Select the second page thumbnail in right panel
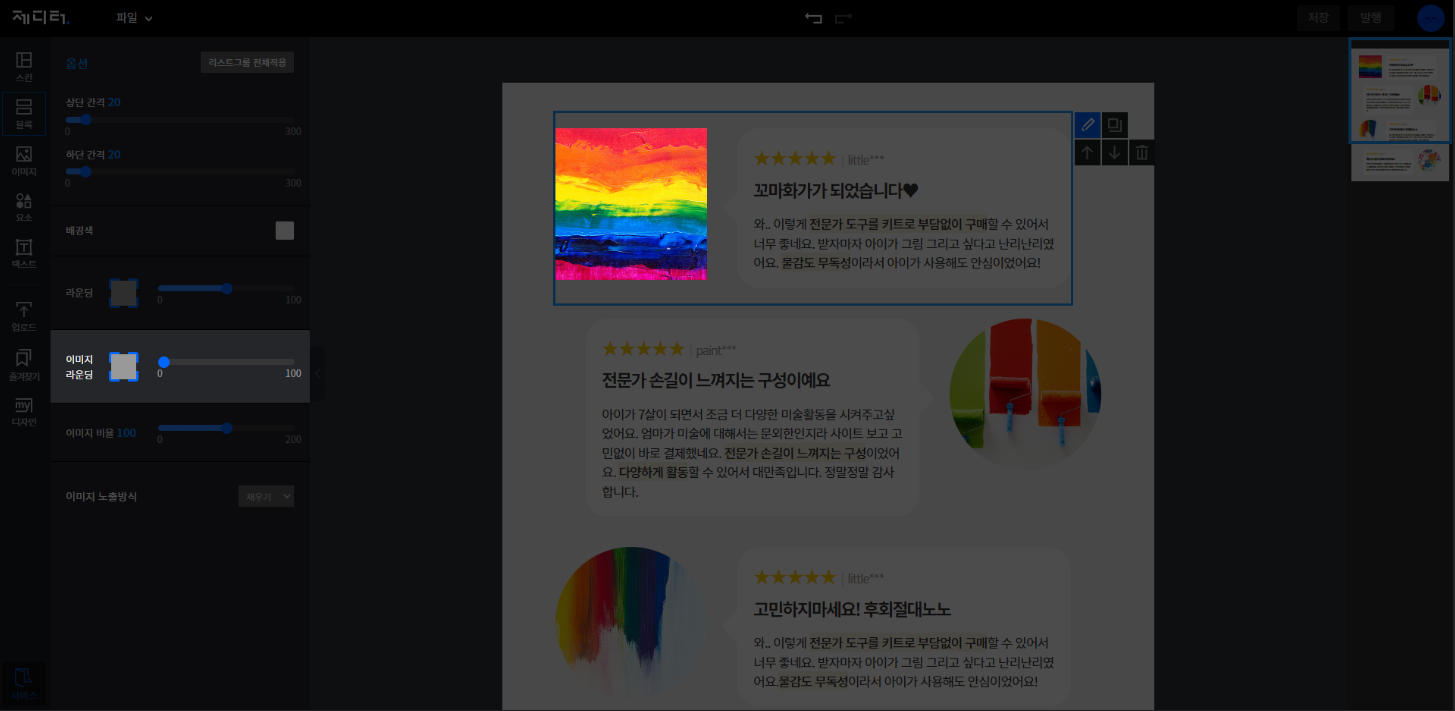The height and width of the screenshot is (711, 1455). click(x=1399, y=162)
